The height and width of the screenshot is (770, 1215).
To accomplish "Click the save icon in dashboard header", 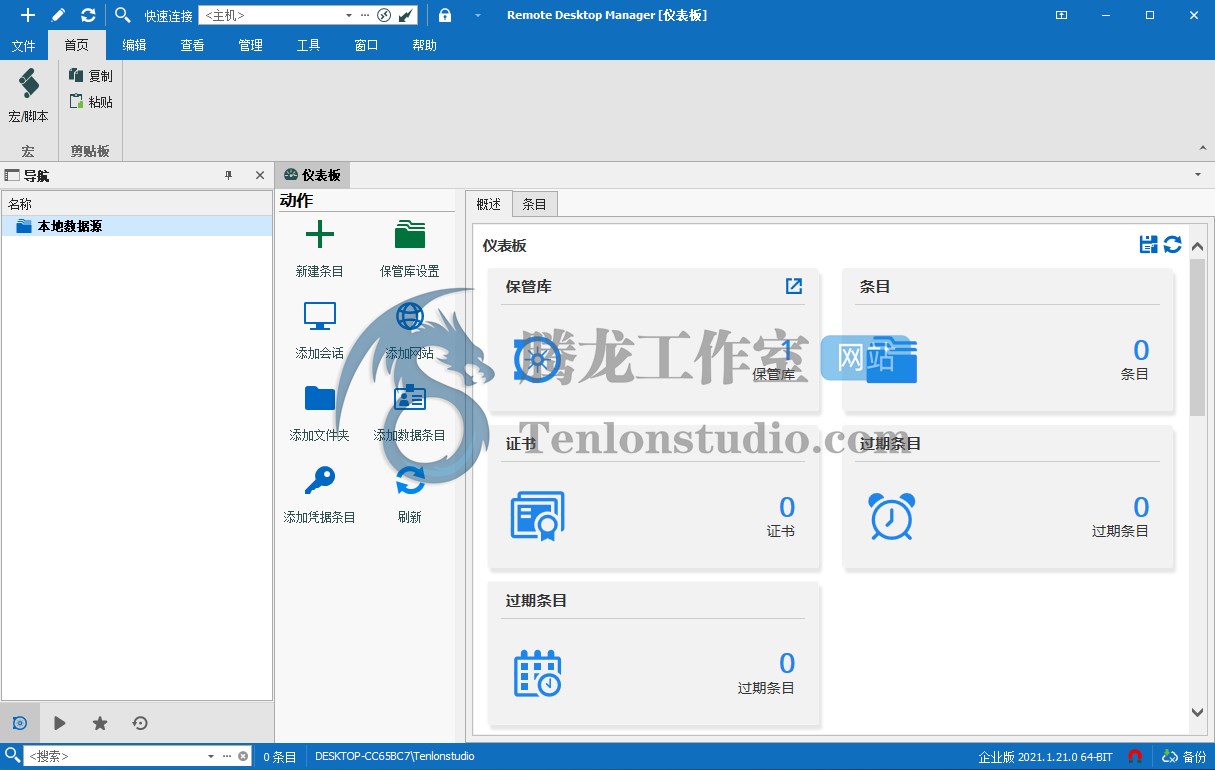I will (x=1149, y=244).
